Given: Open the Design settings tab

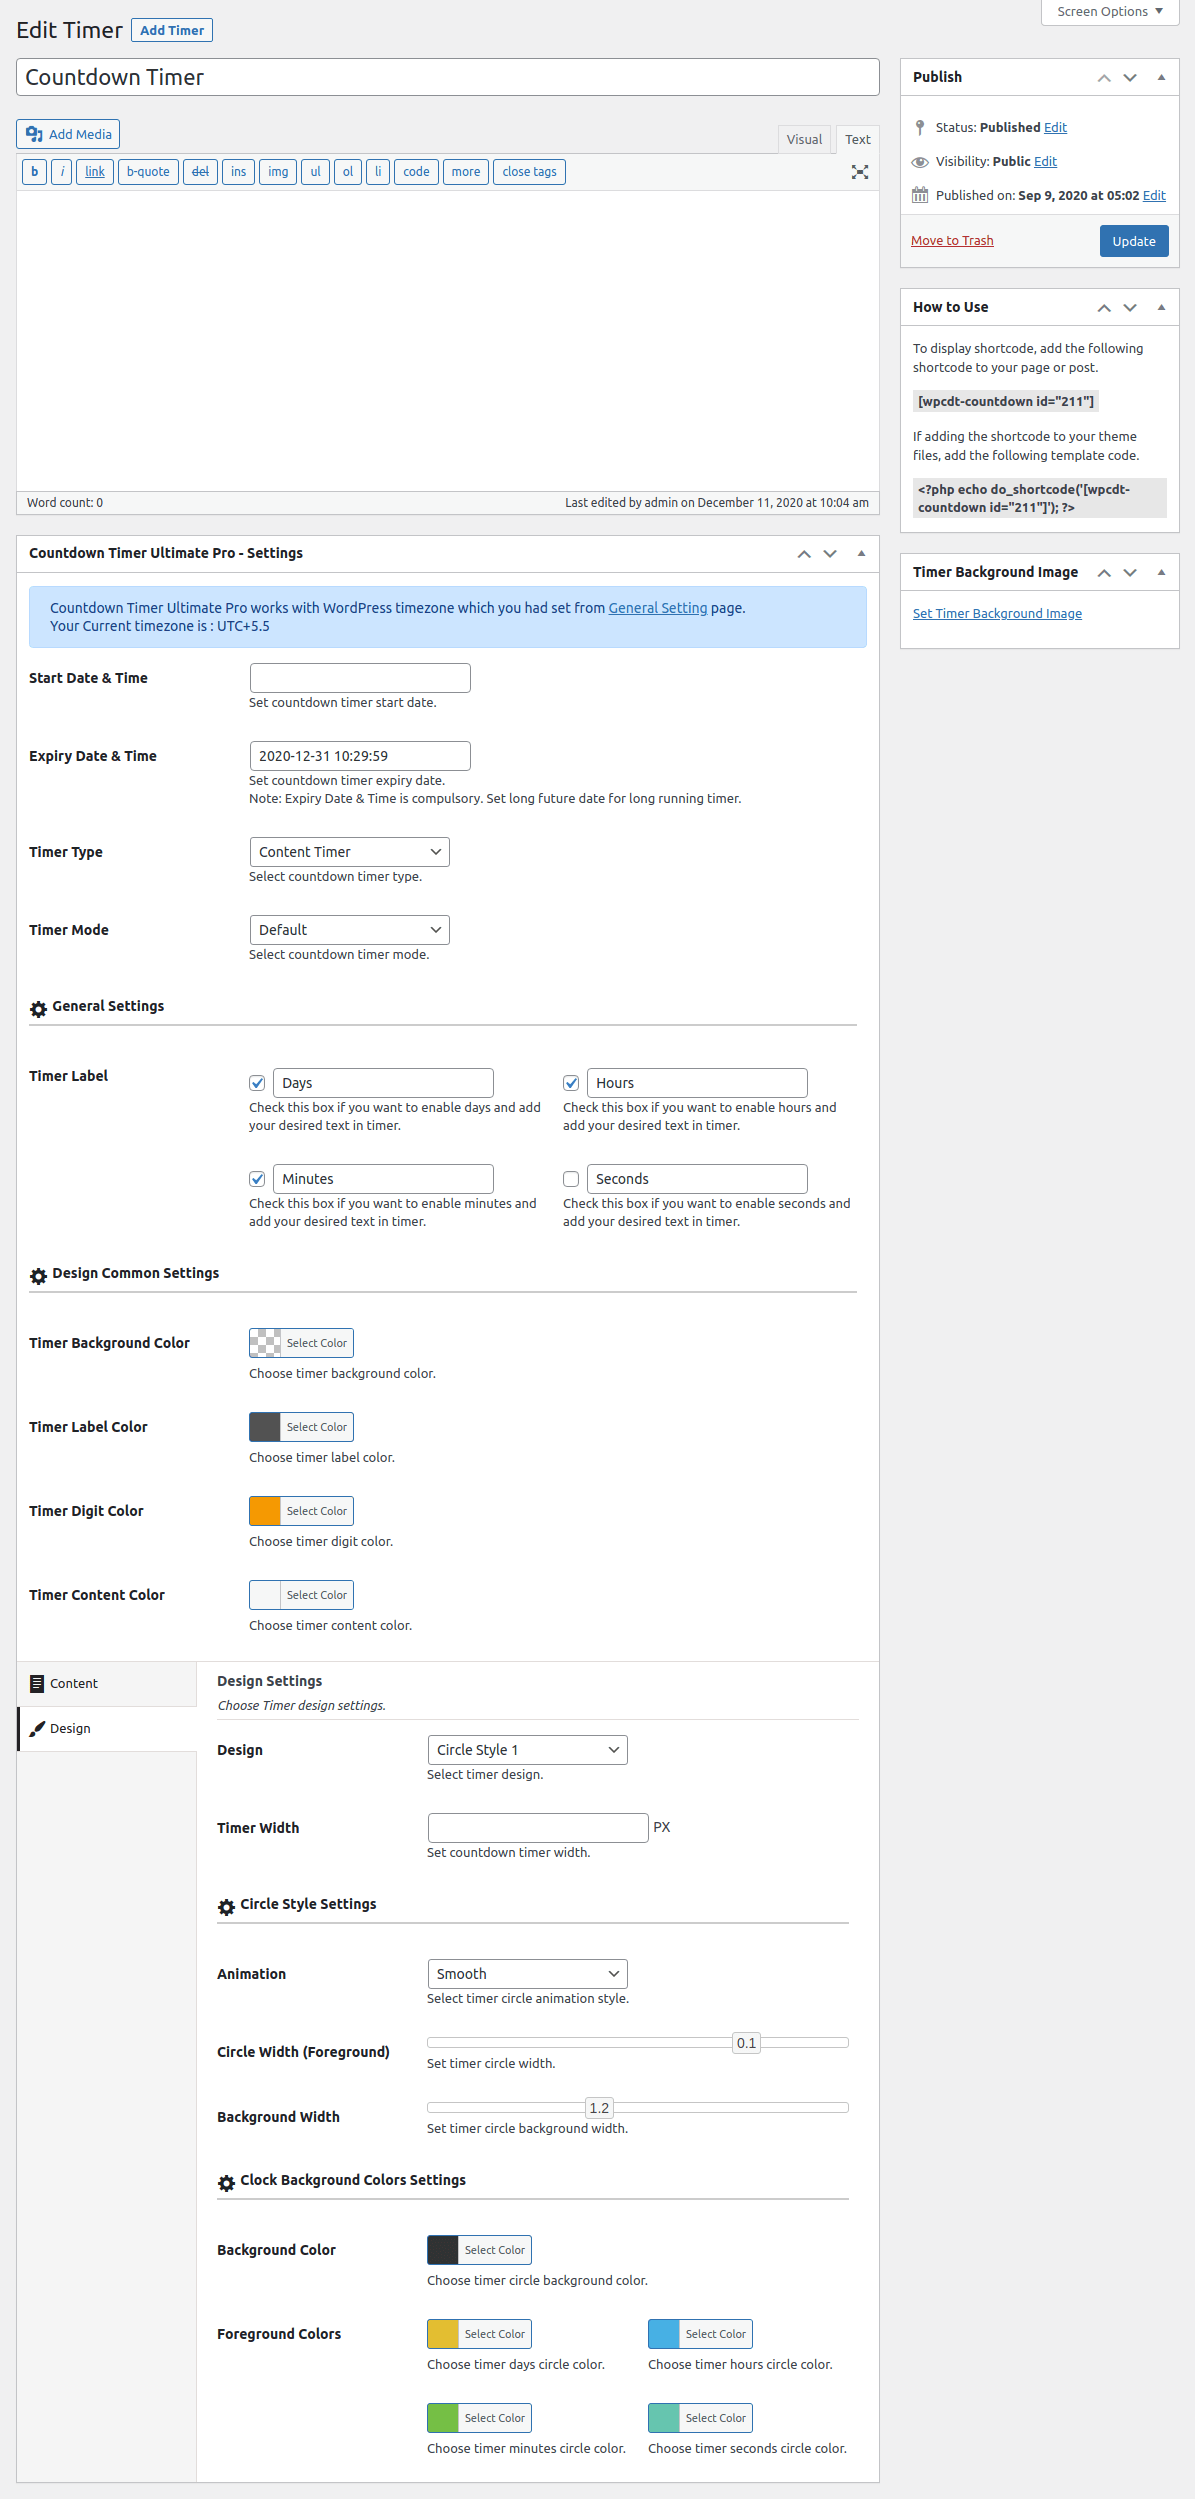Looking at the screenshot, I should pyautogui.click(x=107, y=1729).
